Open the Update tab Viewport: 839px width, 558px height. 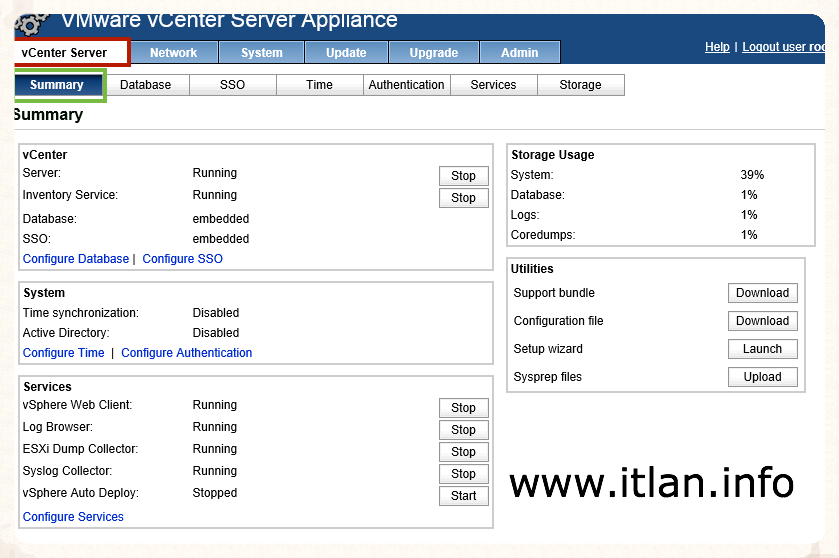point(346,53)
